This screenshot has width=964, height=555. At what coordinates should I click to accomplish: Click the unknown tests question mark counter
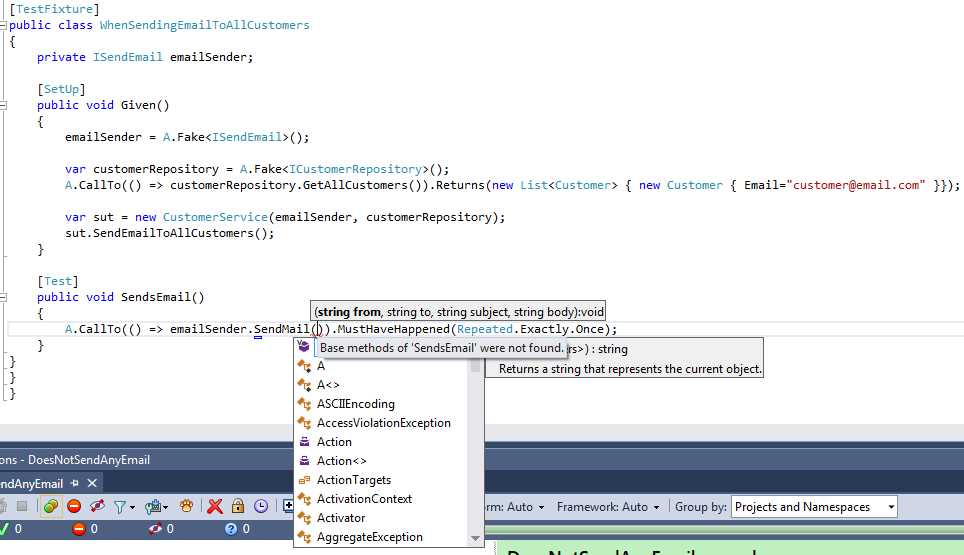coord(237,529)
